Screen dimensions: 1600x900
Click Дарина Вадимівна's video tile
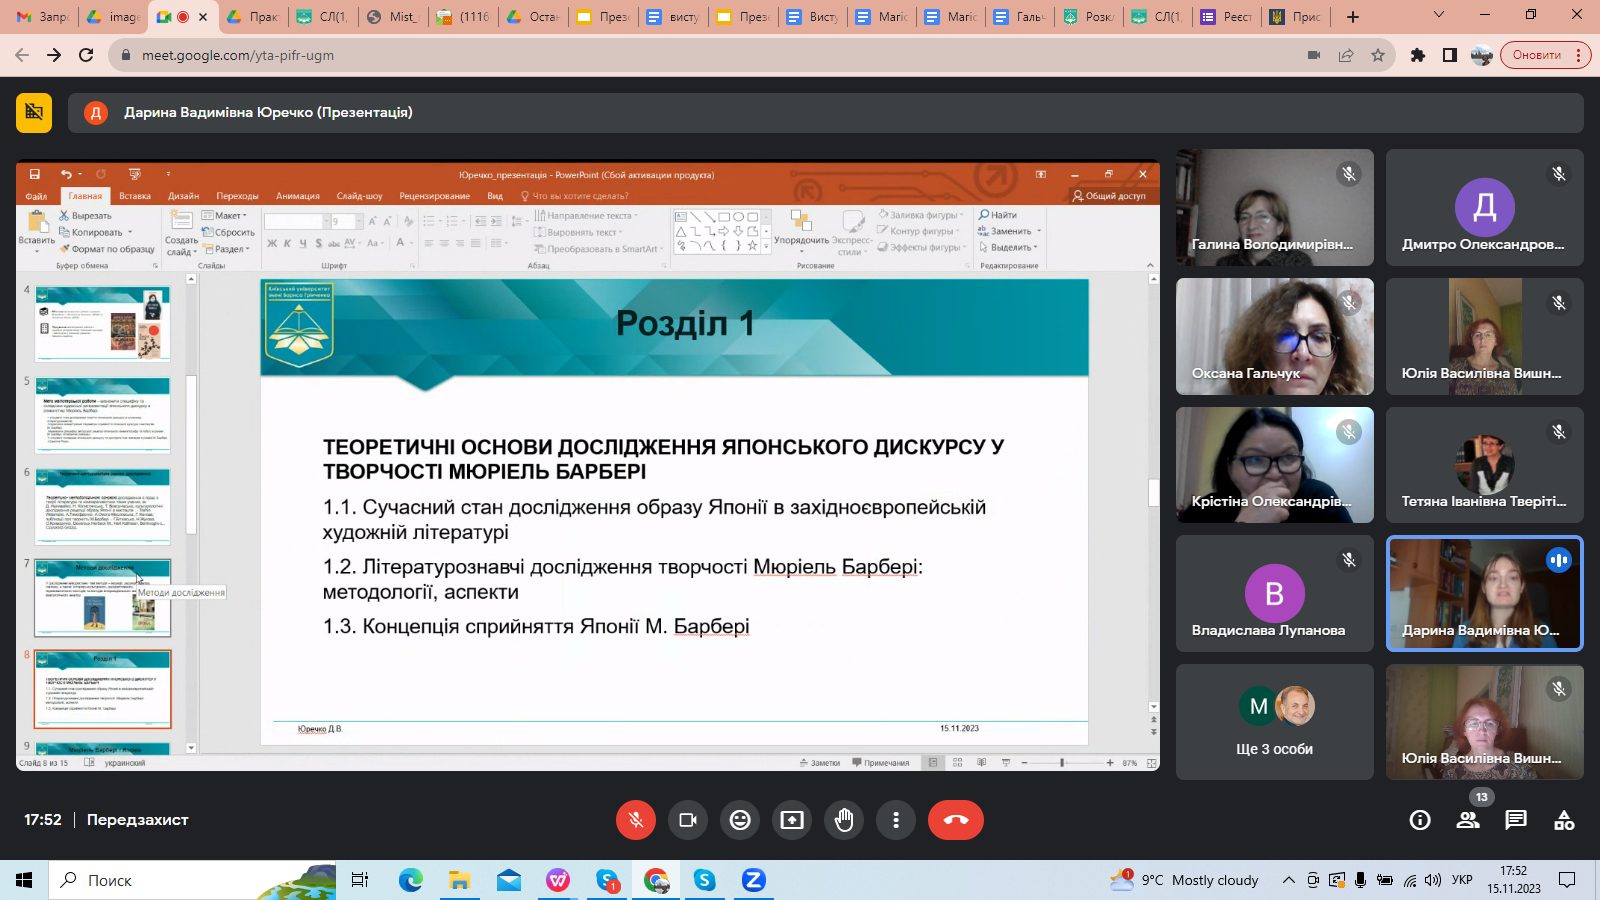tap(1484, 594)
